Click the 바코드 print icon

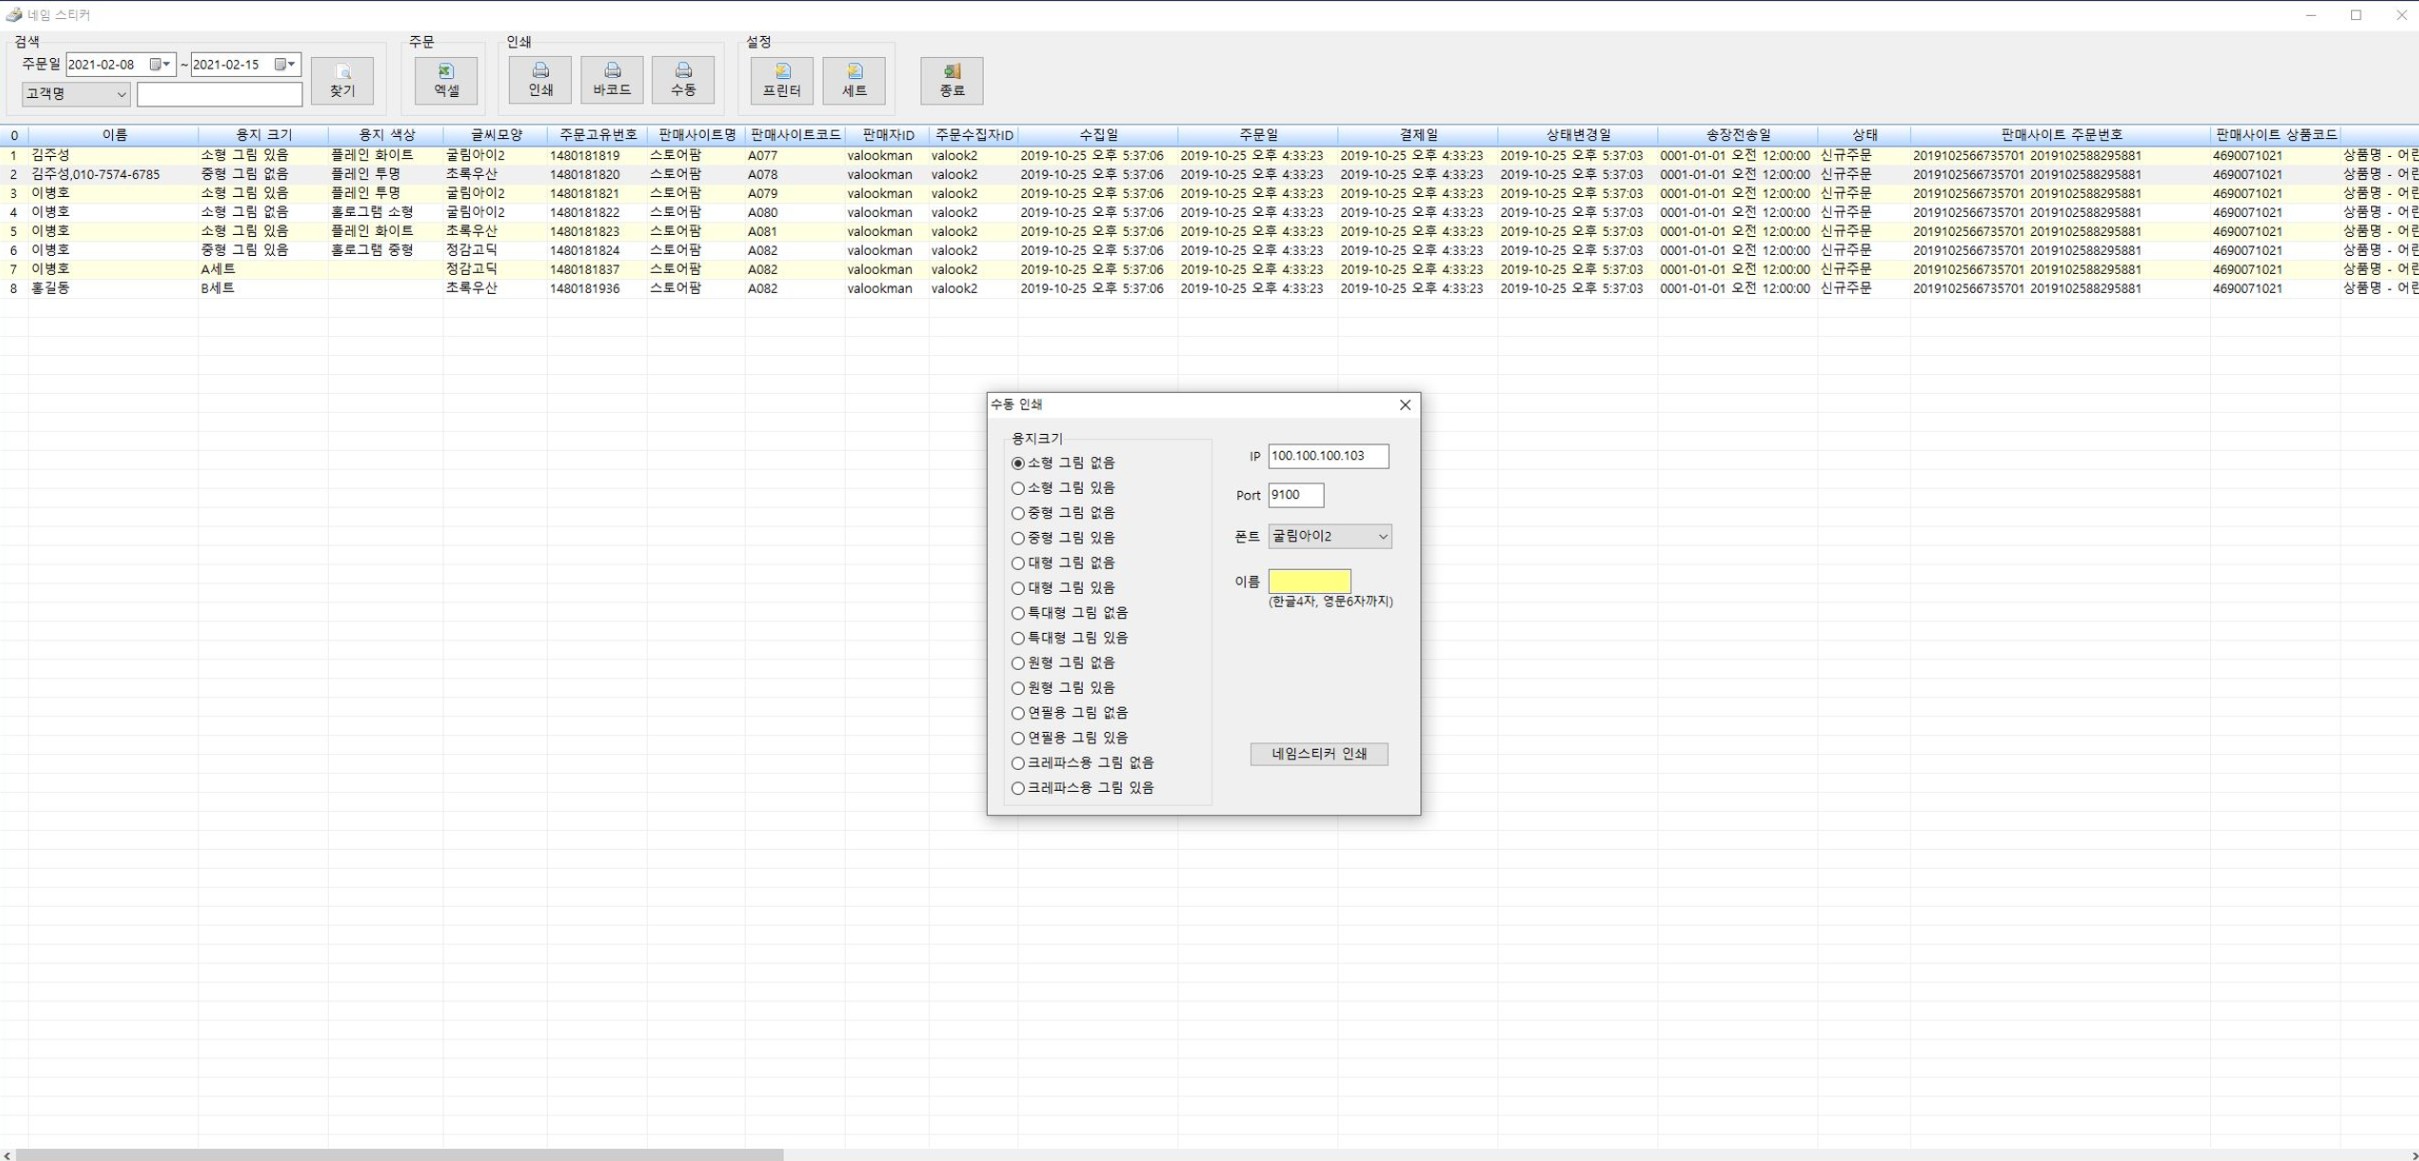click(x=612, y=80)
